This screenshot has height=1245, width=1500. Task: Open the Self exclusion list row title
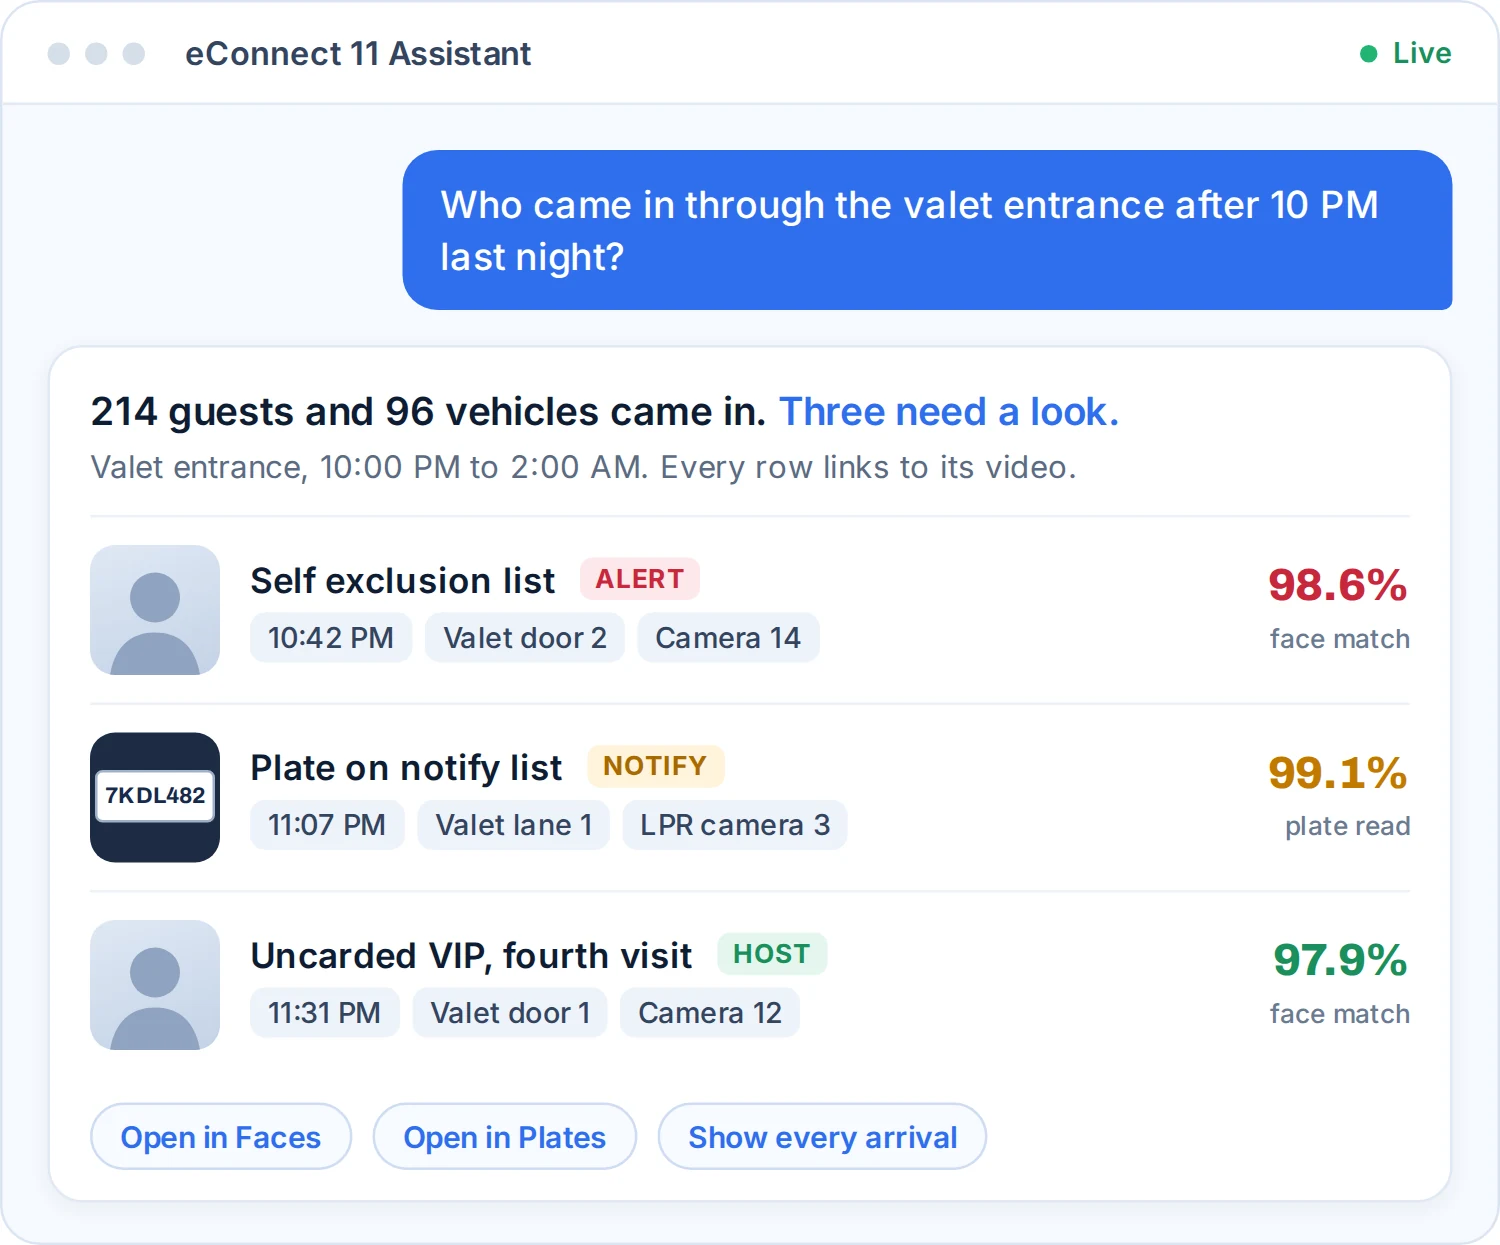tap(403, 581)
